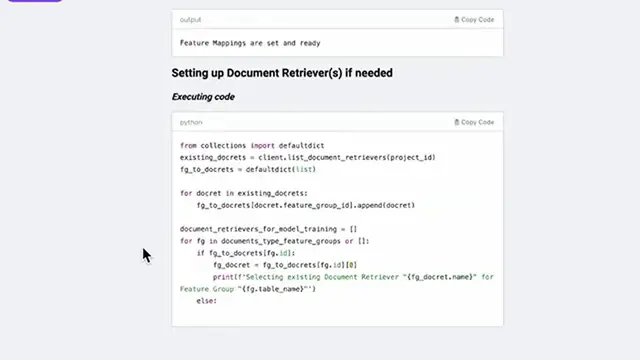Click line 'fg_to_docrets = defaultdict(list)'
This screenshot has width=640, height=360.
(x=248, y=169)
